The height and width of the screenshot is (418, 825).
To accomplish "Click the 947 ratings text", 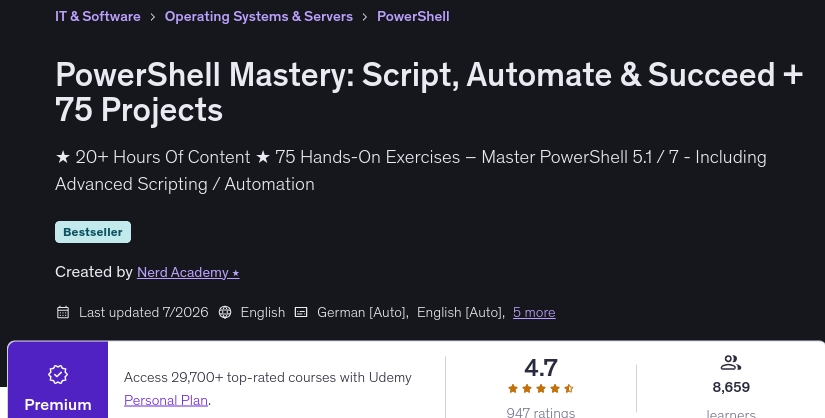I will click(x=541, y=412).
